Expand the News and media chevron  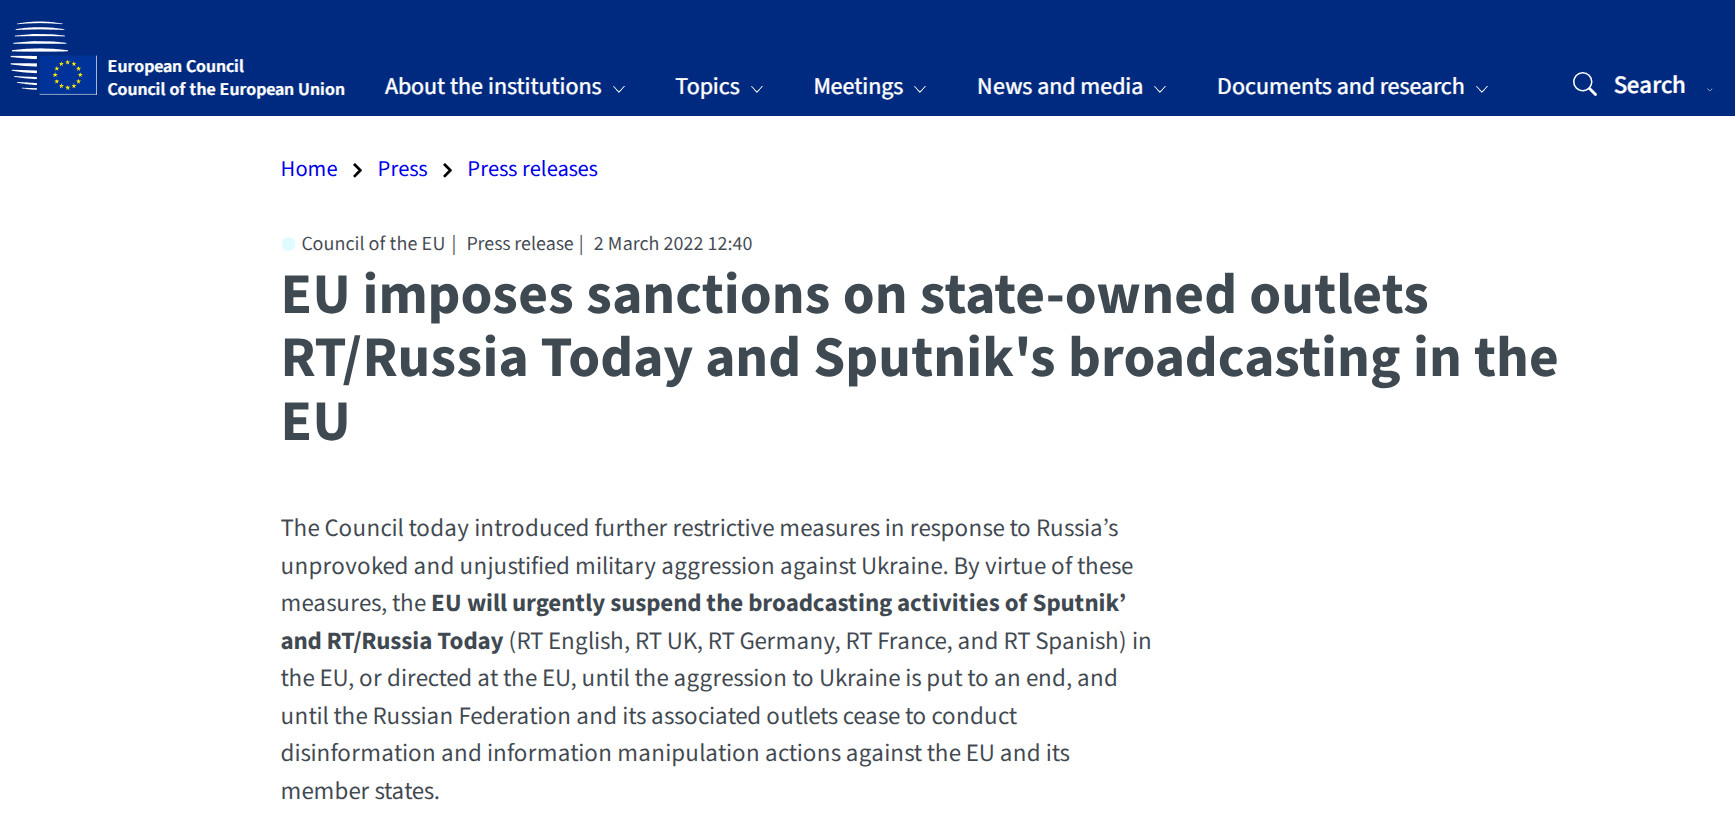pos(1160,89)
